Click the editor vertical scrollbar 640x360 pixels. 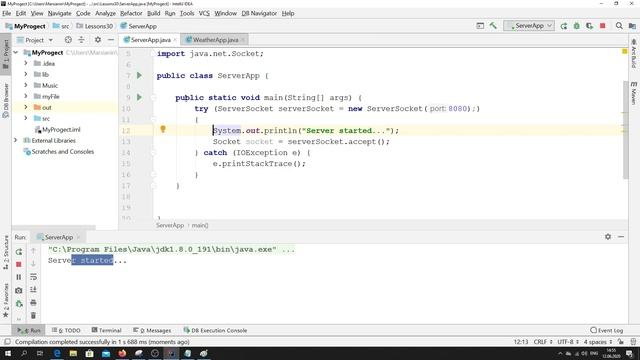[x=626, y=130]
